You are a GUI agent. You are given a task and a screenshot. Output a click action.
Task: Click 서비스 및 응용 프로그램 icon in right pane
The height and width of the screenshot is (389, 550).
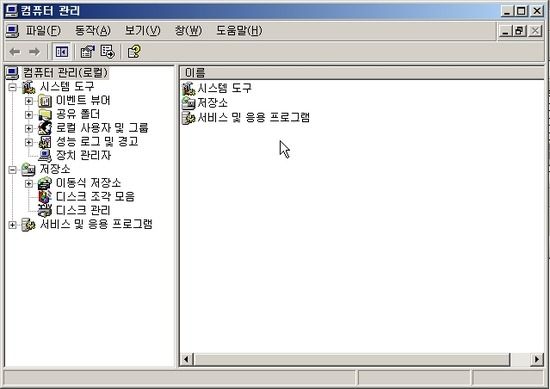[188, 118]
